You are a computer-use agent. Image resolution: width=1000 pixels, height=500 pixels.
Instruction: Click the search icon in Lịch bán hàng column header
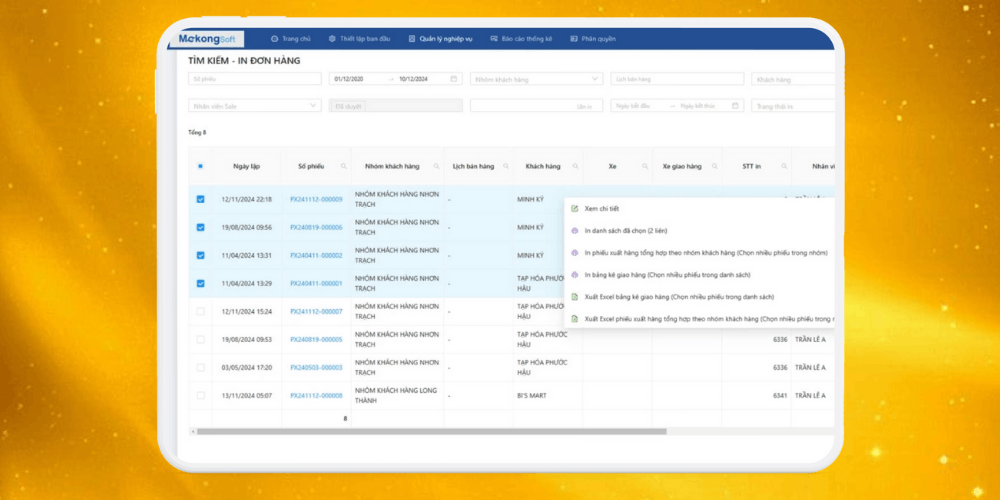[x=504, y=166]
